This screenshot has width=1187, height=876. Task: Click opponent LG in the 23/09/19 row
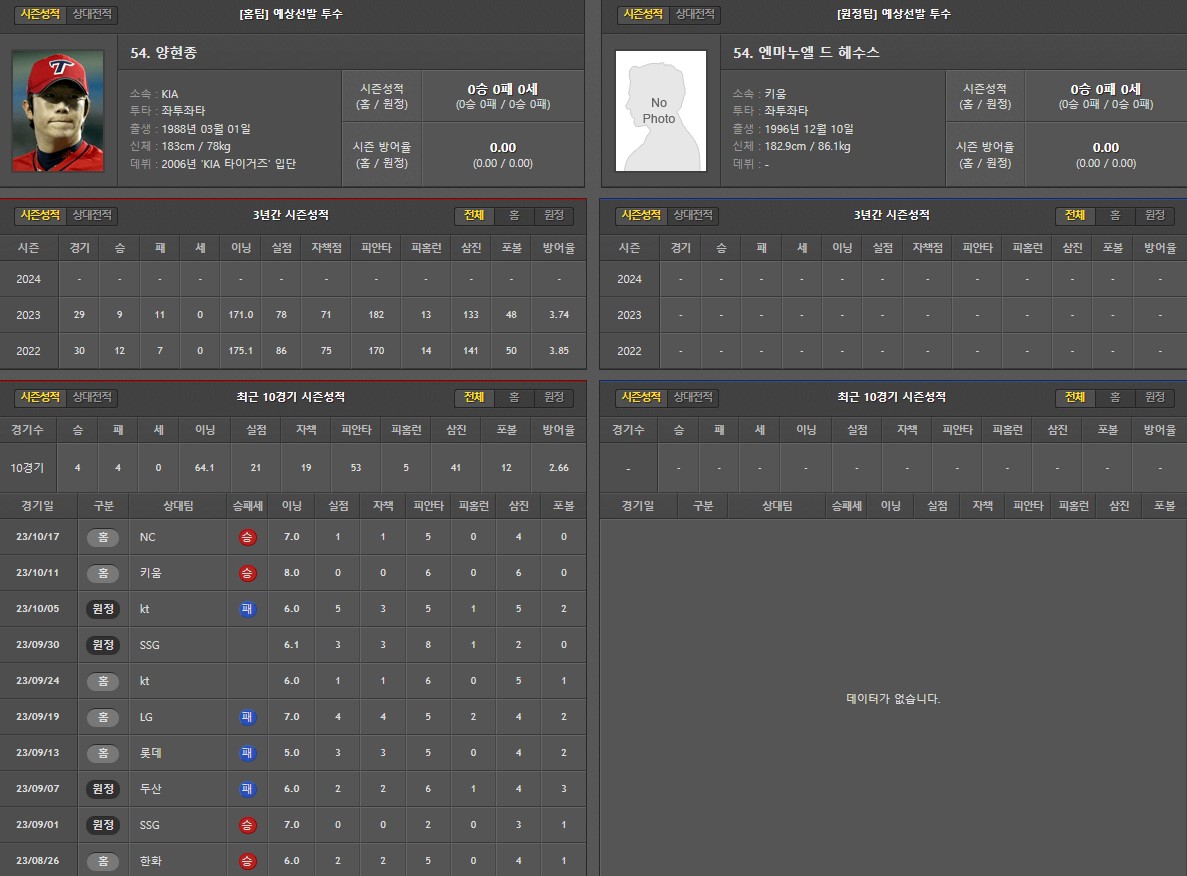click(146, 717)
